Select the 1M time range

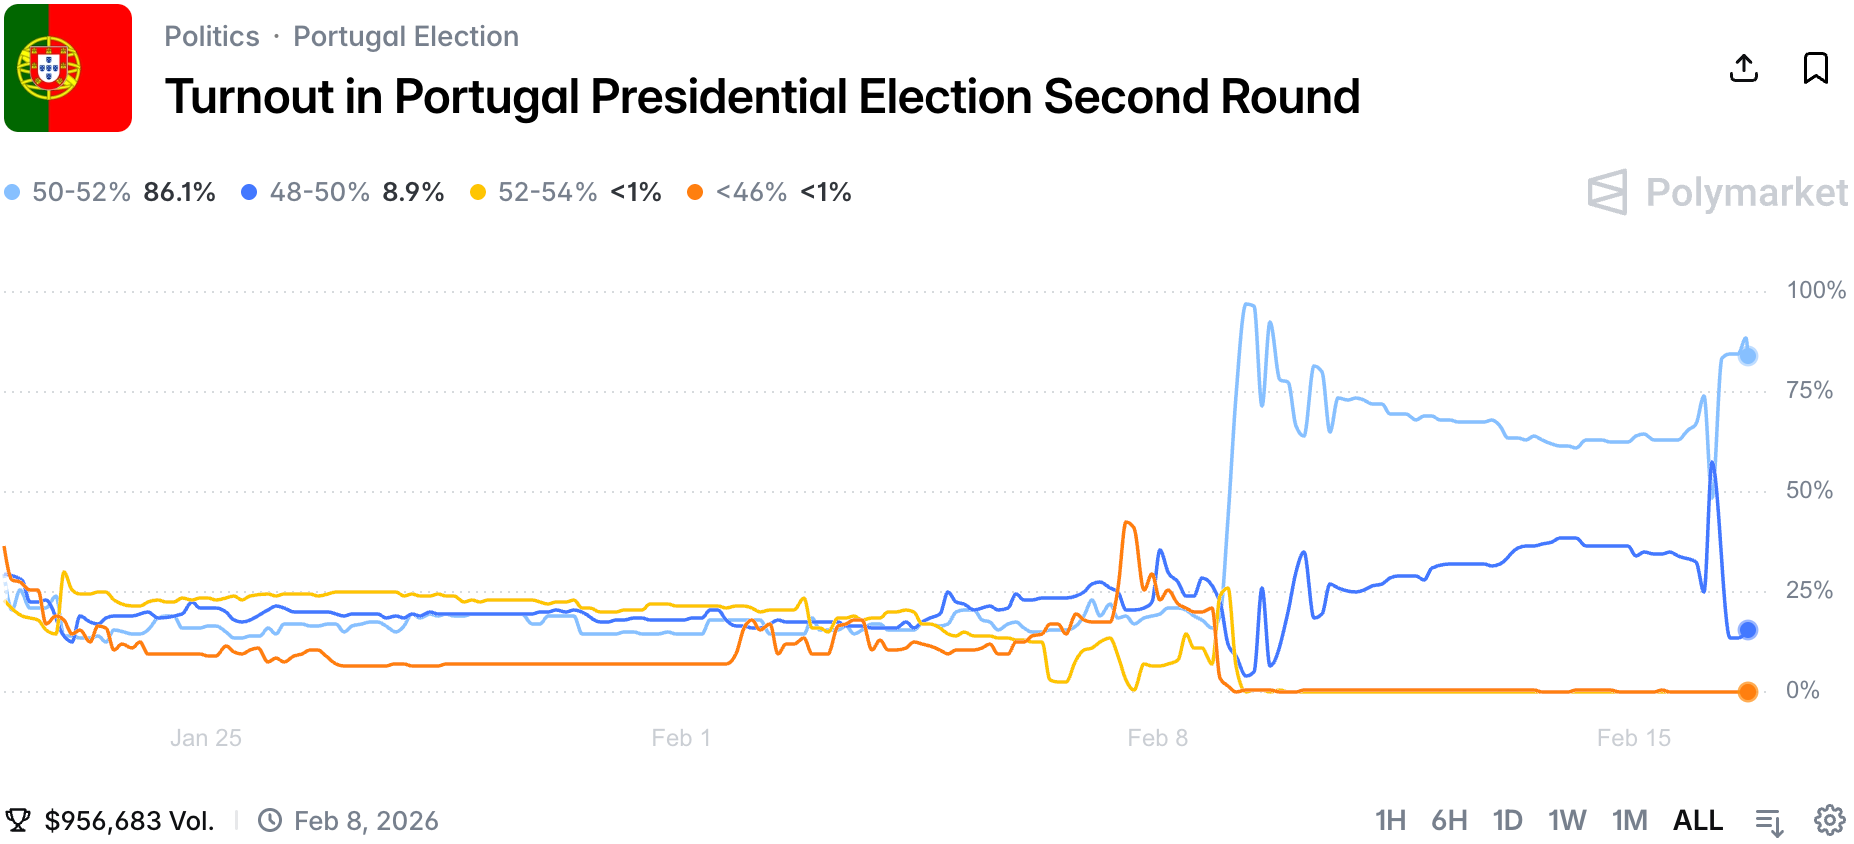1629,820
